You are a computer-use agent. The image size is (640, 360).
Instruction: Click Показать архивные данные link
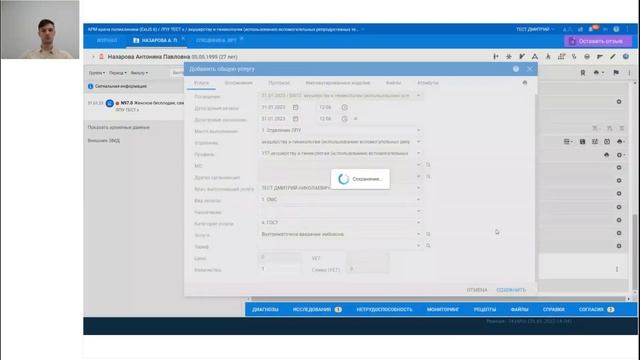[118, 127]
